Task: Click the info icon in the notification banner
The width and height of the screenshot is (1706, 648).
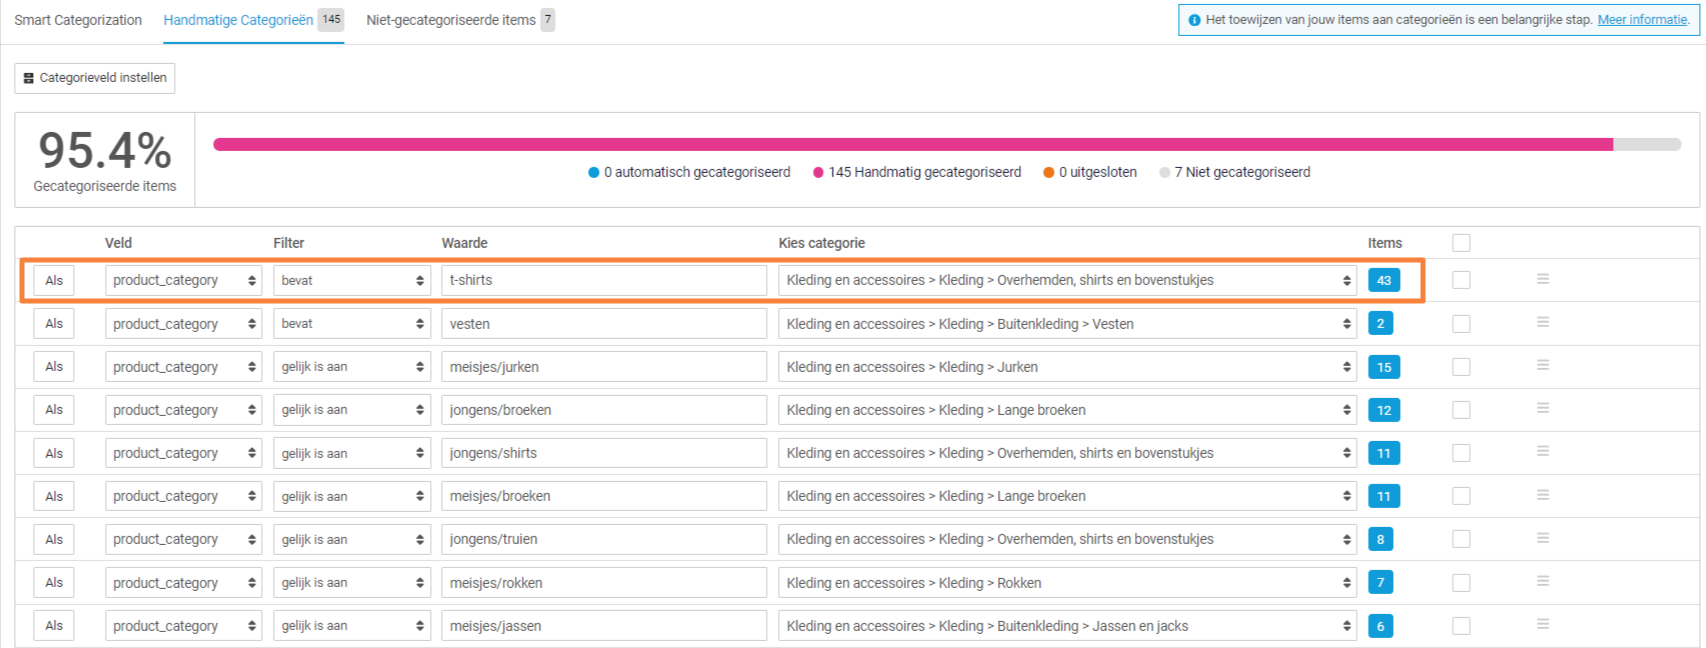Action: point(1194,20)
